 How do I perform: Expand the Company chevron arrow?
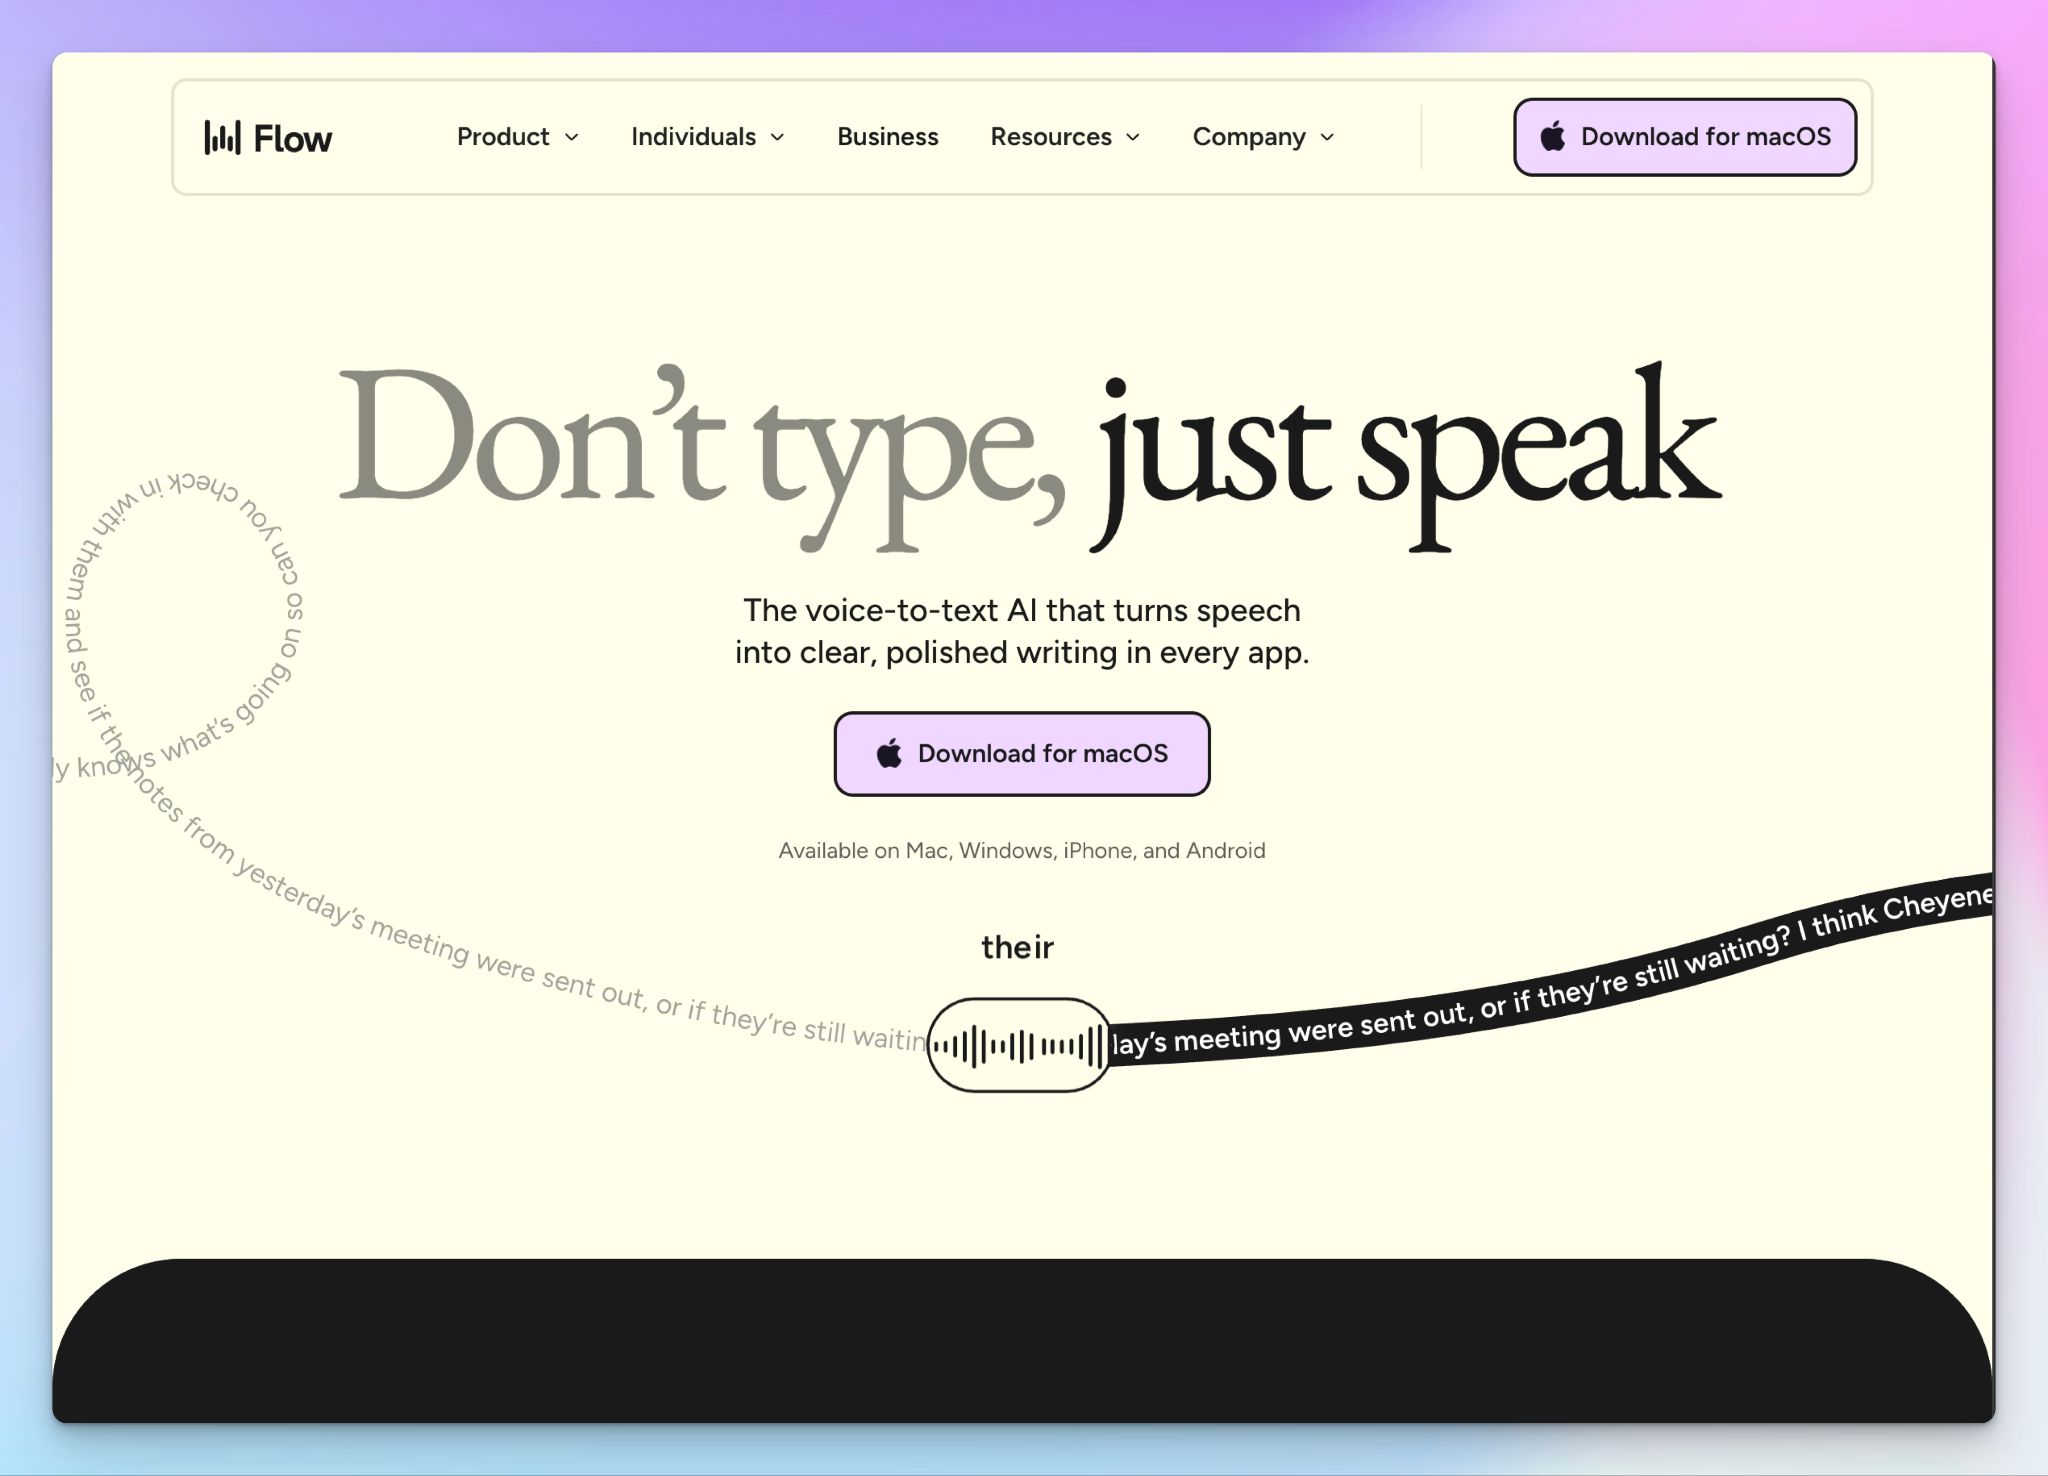click(1327, 138)
